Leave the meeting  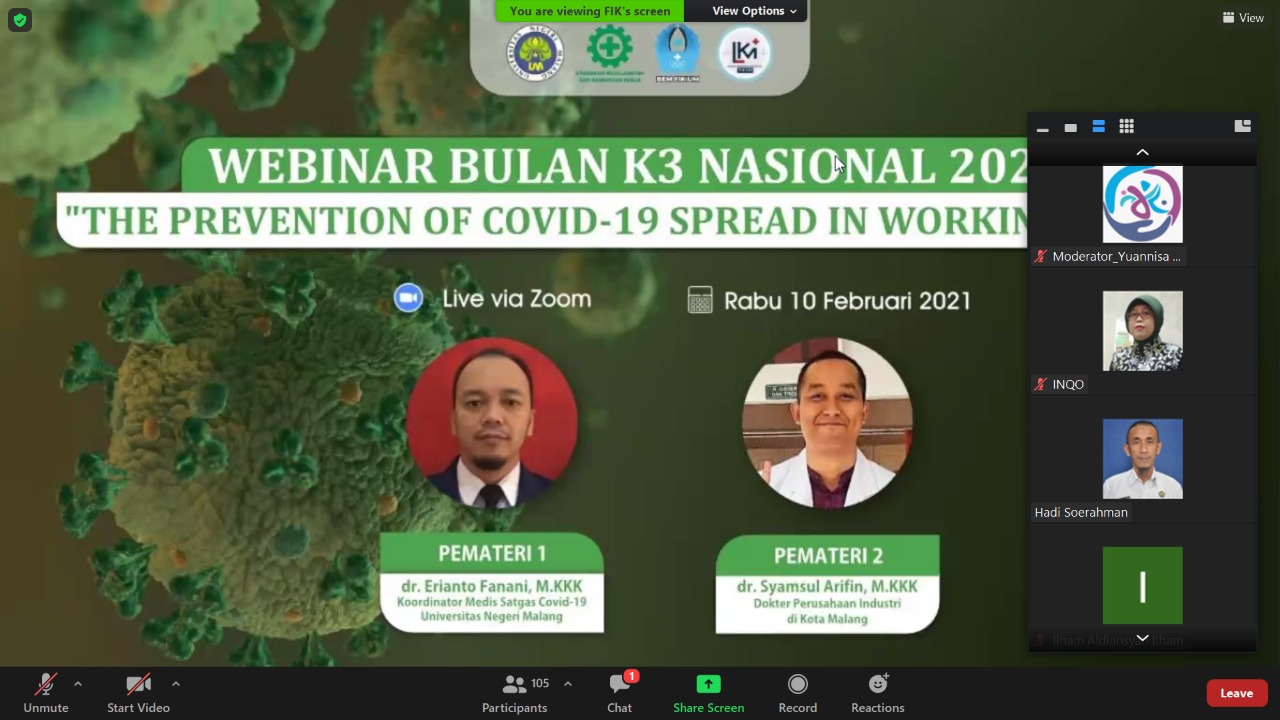1237,693
